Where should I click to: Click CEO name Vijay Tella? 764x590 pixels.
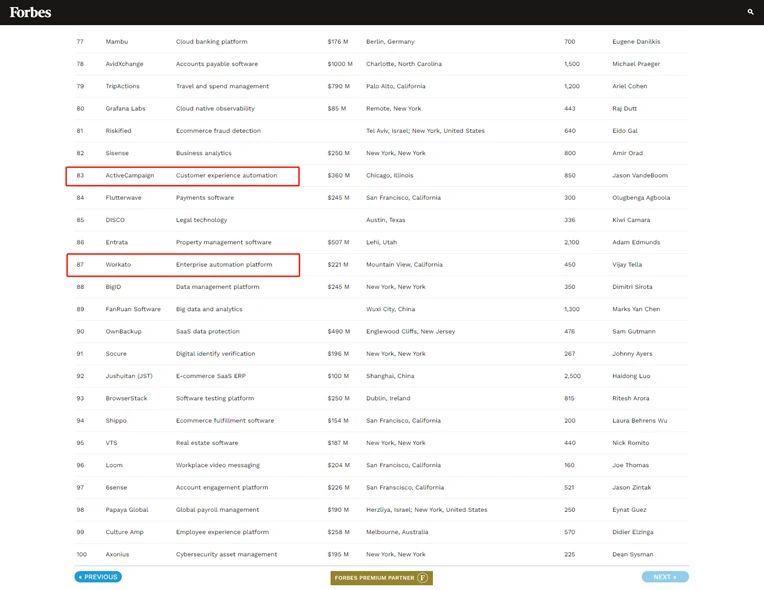[627, 265]
